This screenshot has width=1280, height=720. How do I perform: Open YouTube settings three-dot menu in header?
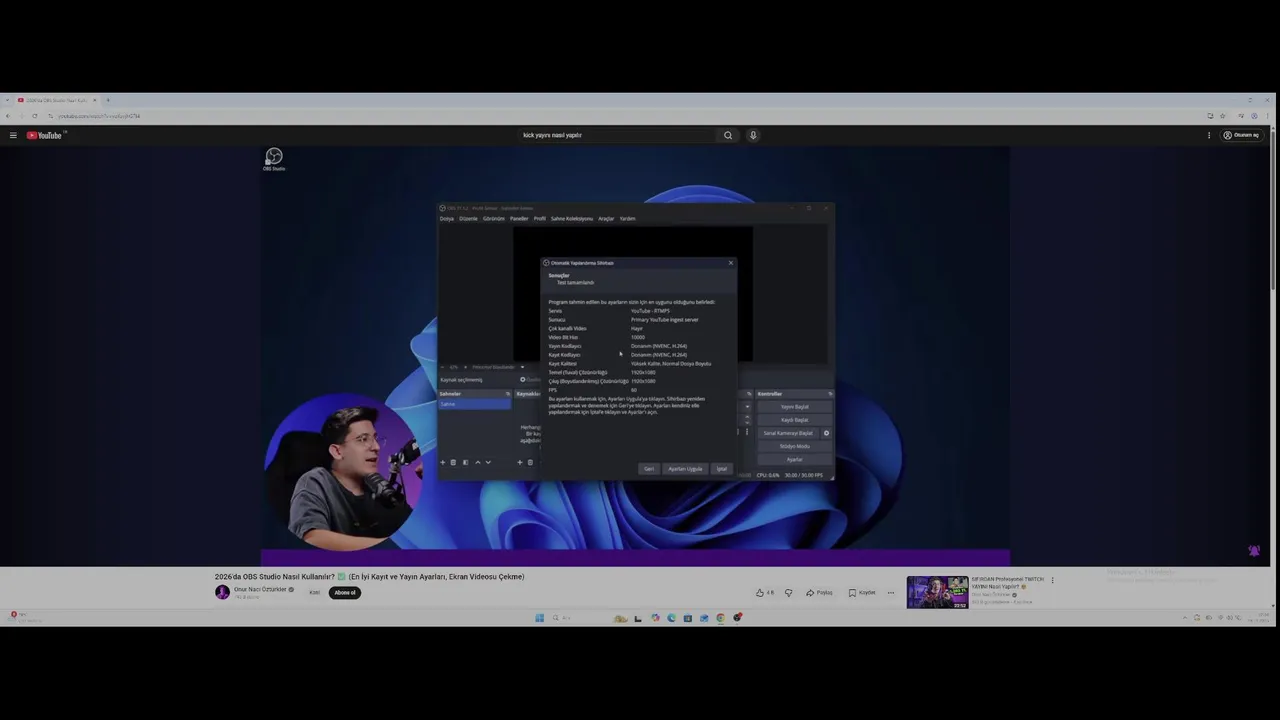[x=1209, y=135]
